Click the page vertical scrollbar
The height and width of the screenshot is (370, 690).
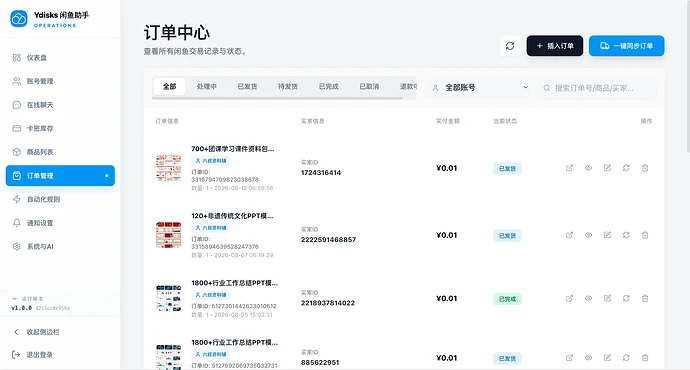(689, 77)
